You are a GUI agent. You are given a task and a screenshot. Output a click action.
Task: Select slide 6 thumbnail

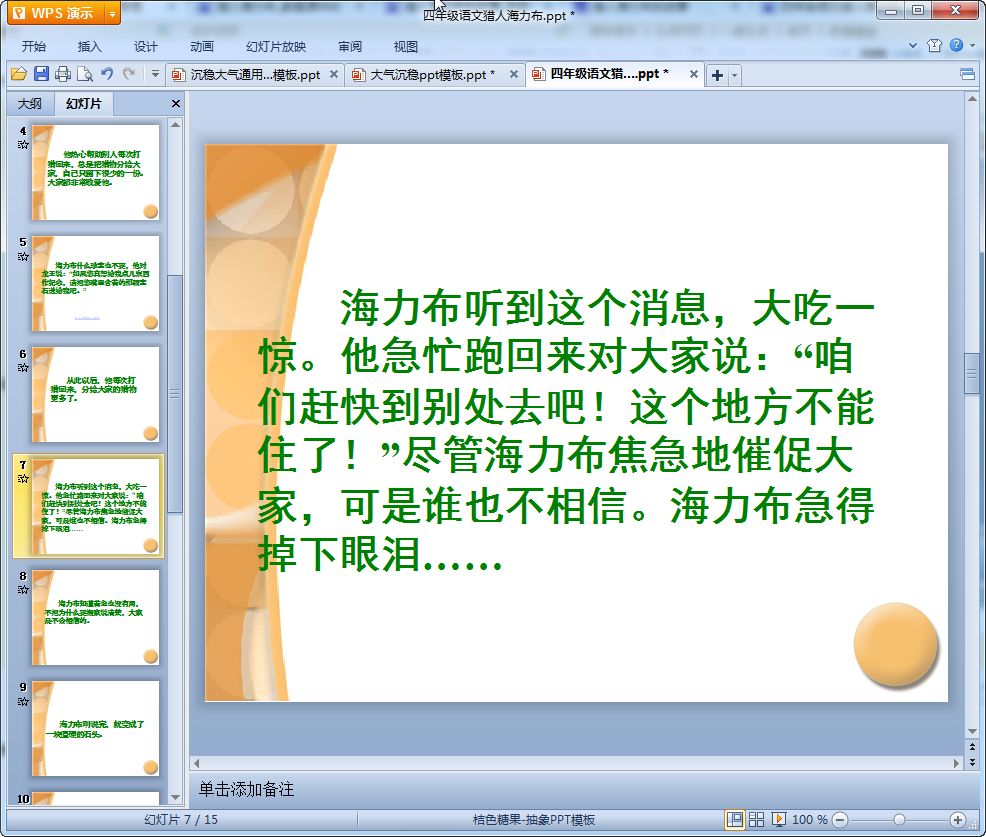96,394
